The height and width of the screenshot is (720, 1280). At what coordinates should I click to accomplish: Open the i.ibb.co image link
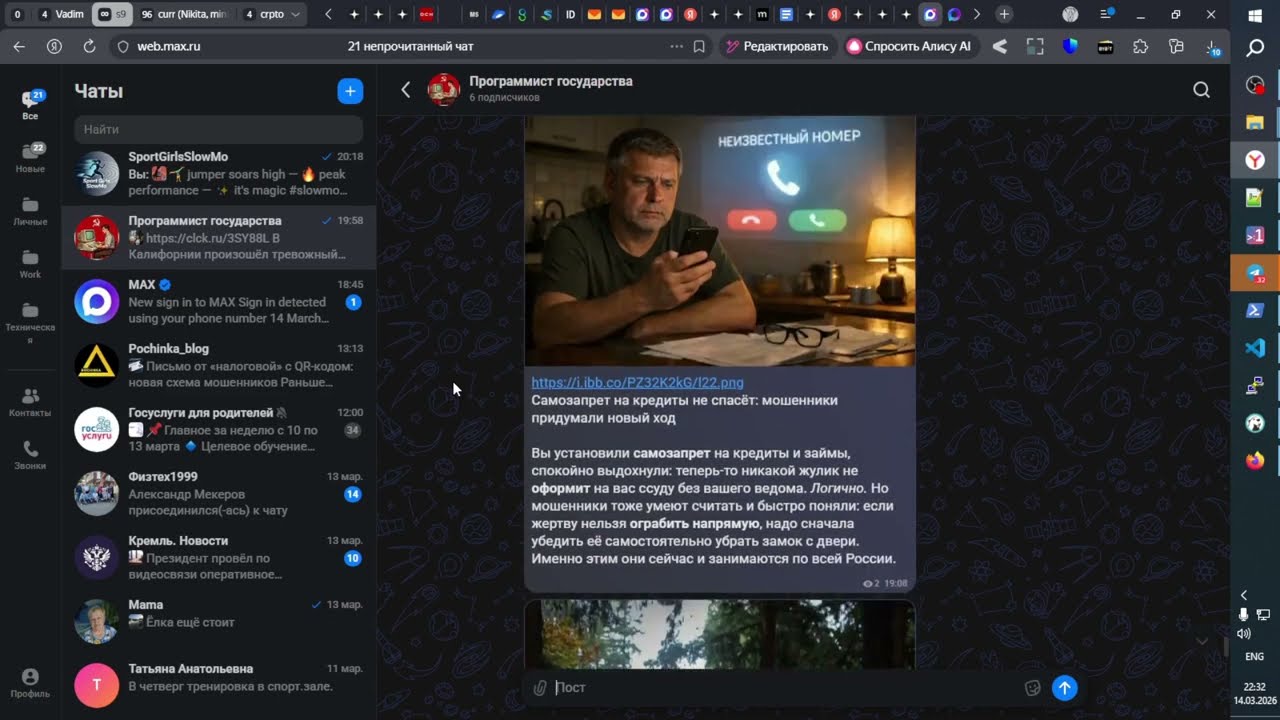click(x=637, y=382)
